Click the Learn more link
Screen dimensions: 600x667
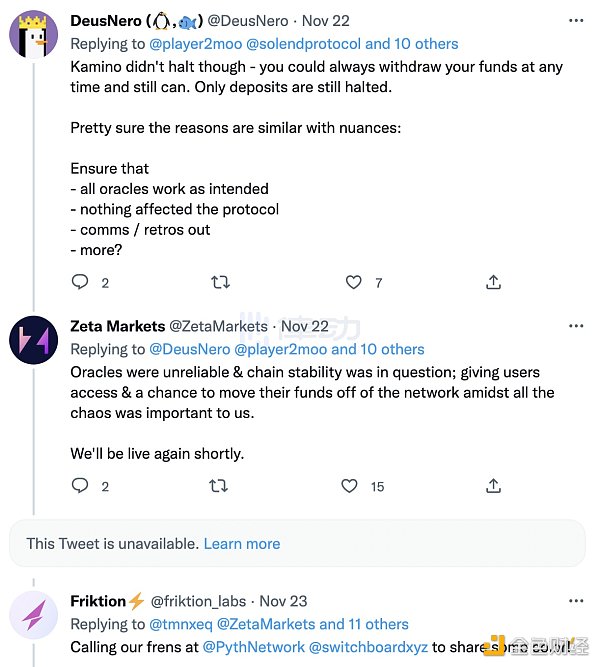pos(242,544)
